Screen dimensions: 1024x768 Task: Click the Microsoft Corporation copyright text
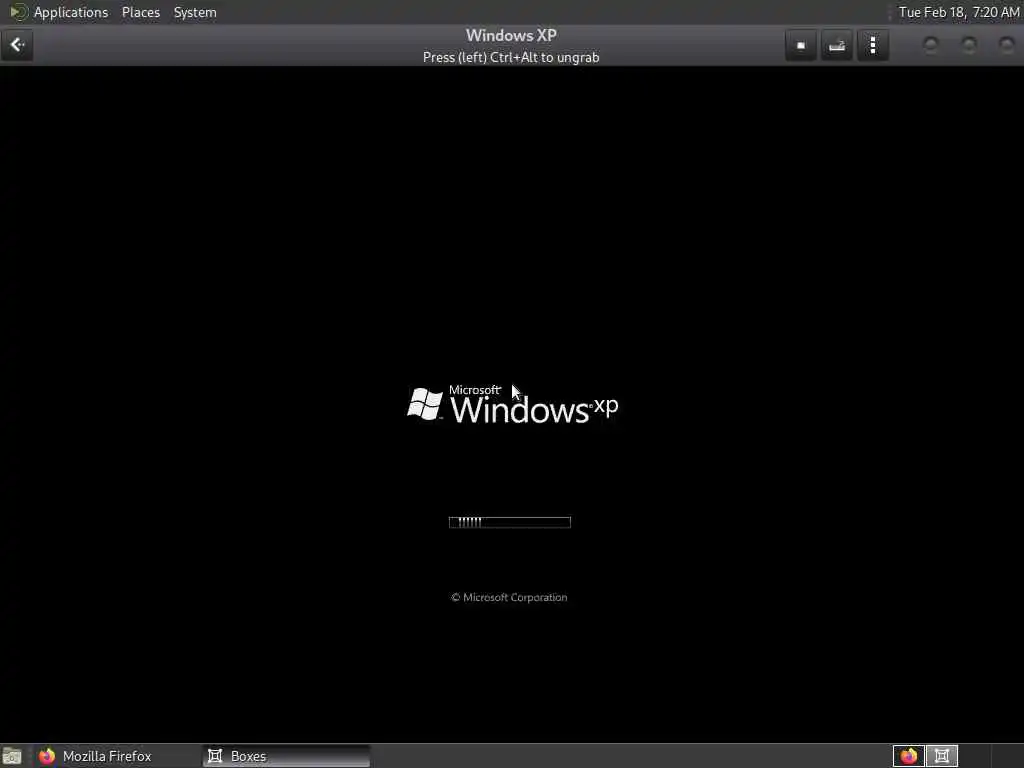[x=509, y=597]
